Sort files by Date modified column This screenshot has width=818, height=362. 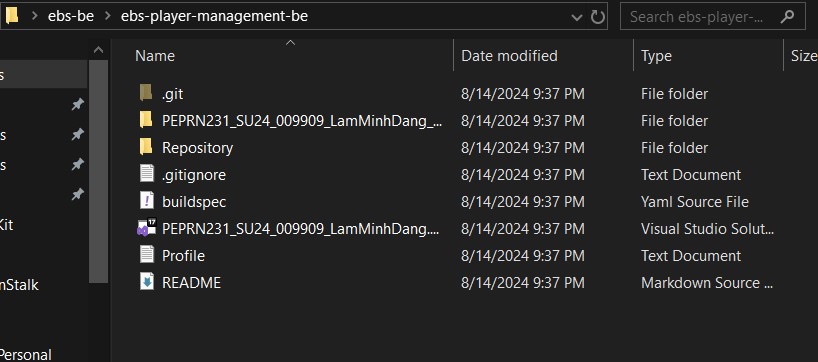click(x=509, y=56)
